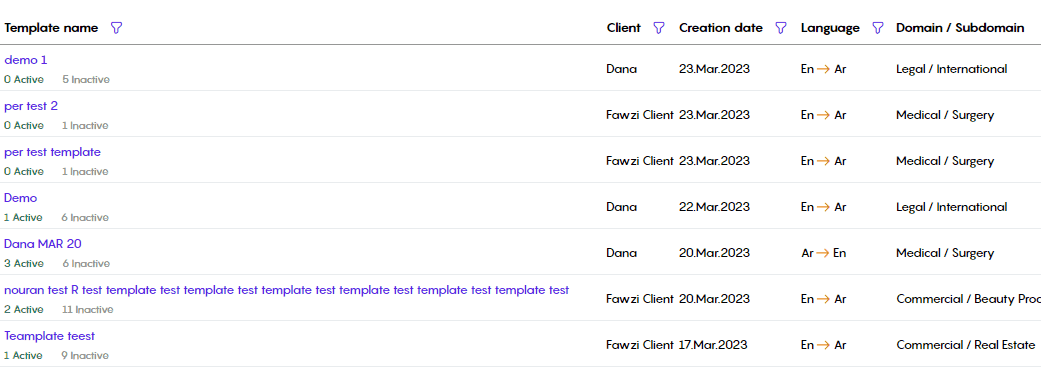Click the Commercial / Real Estate domain cell
Viewport: 1041px width, 376px height.
966,345
